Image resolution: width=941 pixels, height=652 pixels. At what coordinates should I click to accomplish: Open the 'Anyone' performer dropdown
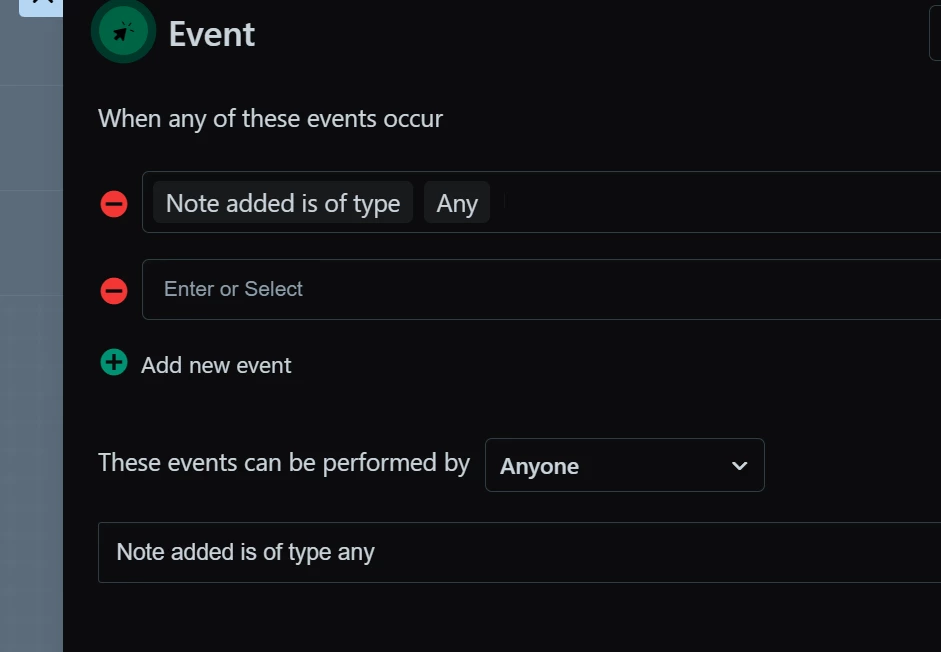(624, 465)
